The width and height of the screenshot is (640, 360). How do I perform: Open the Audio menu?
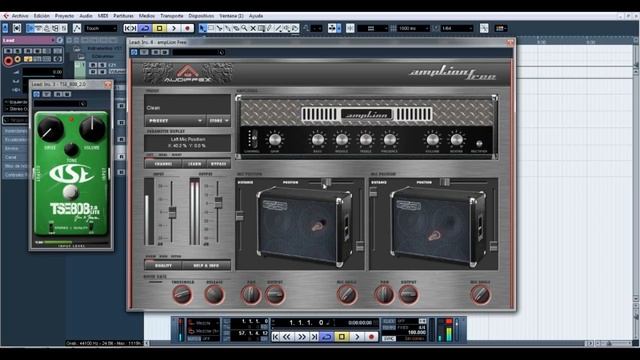[x=86, y=16]
